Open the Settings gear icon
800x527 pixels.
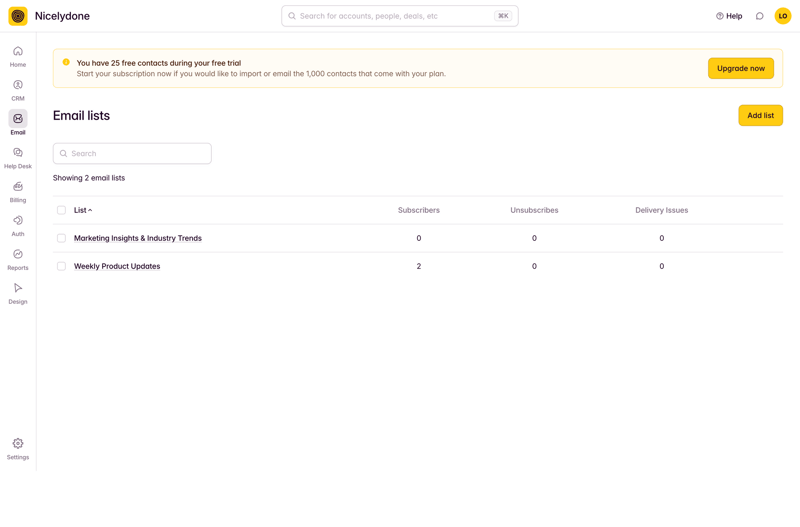[x=18, y=443]
